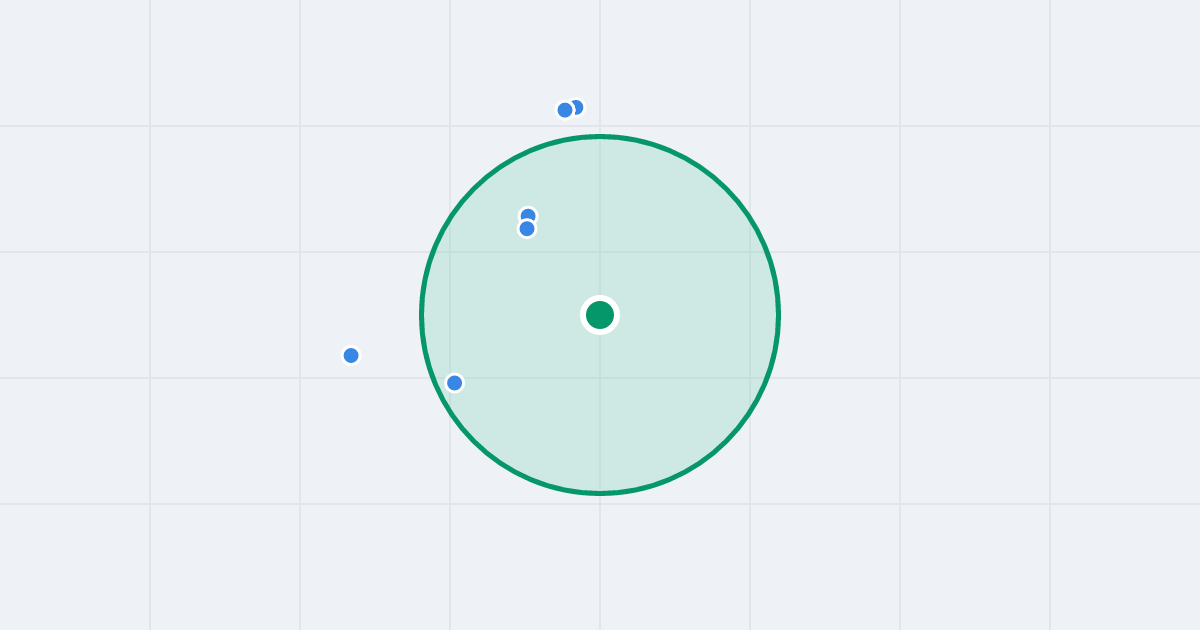Select the blue dot sitting on the circle's lower-left edge
The width and height of the screenshot is (1200, 630).
pyautogui.click(x=454, y=383)
